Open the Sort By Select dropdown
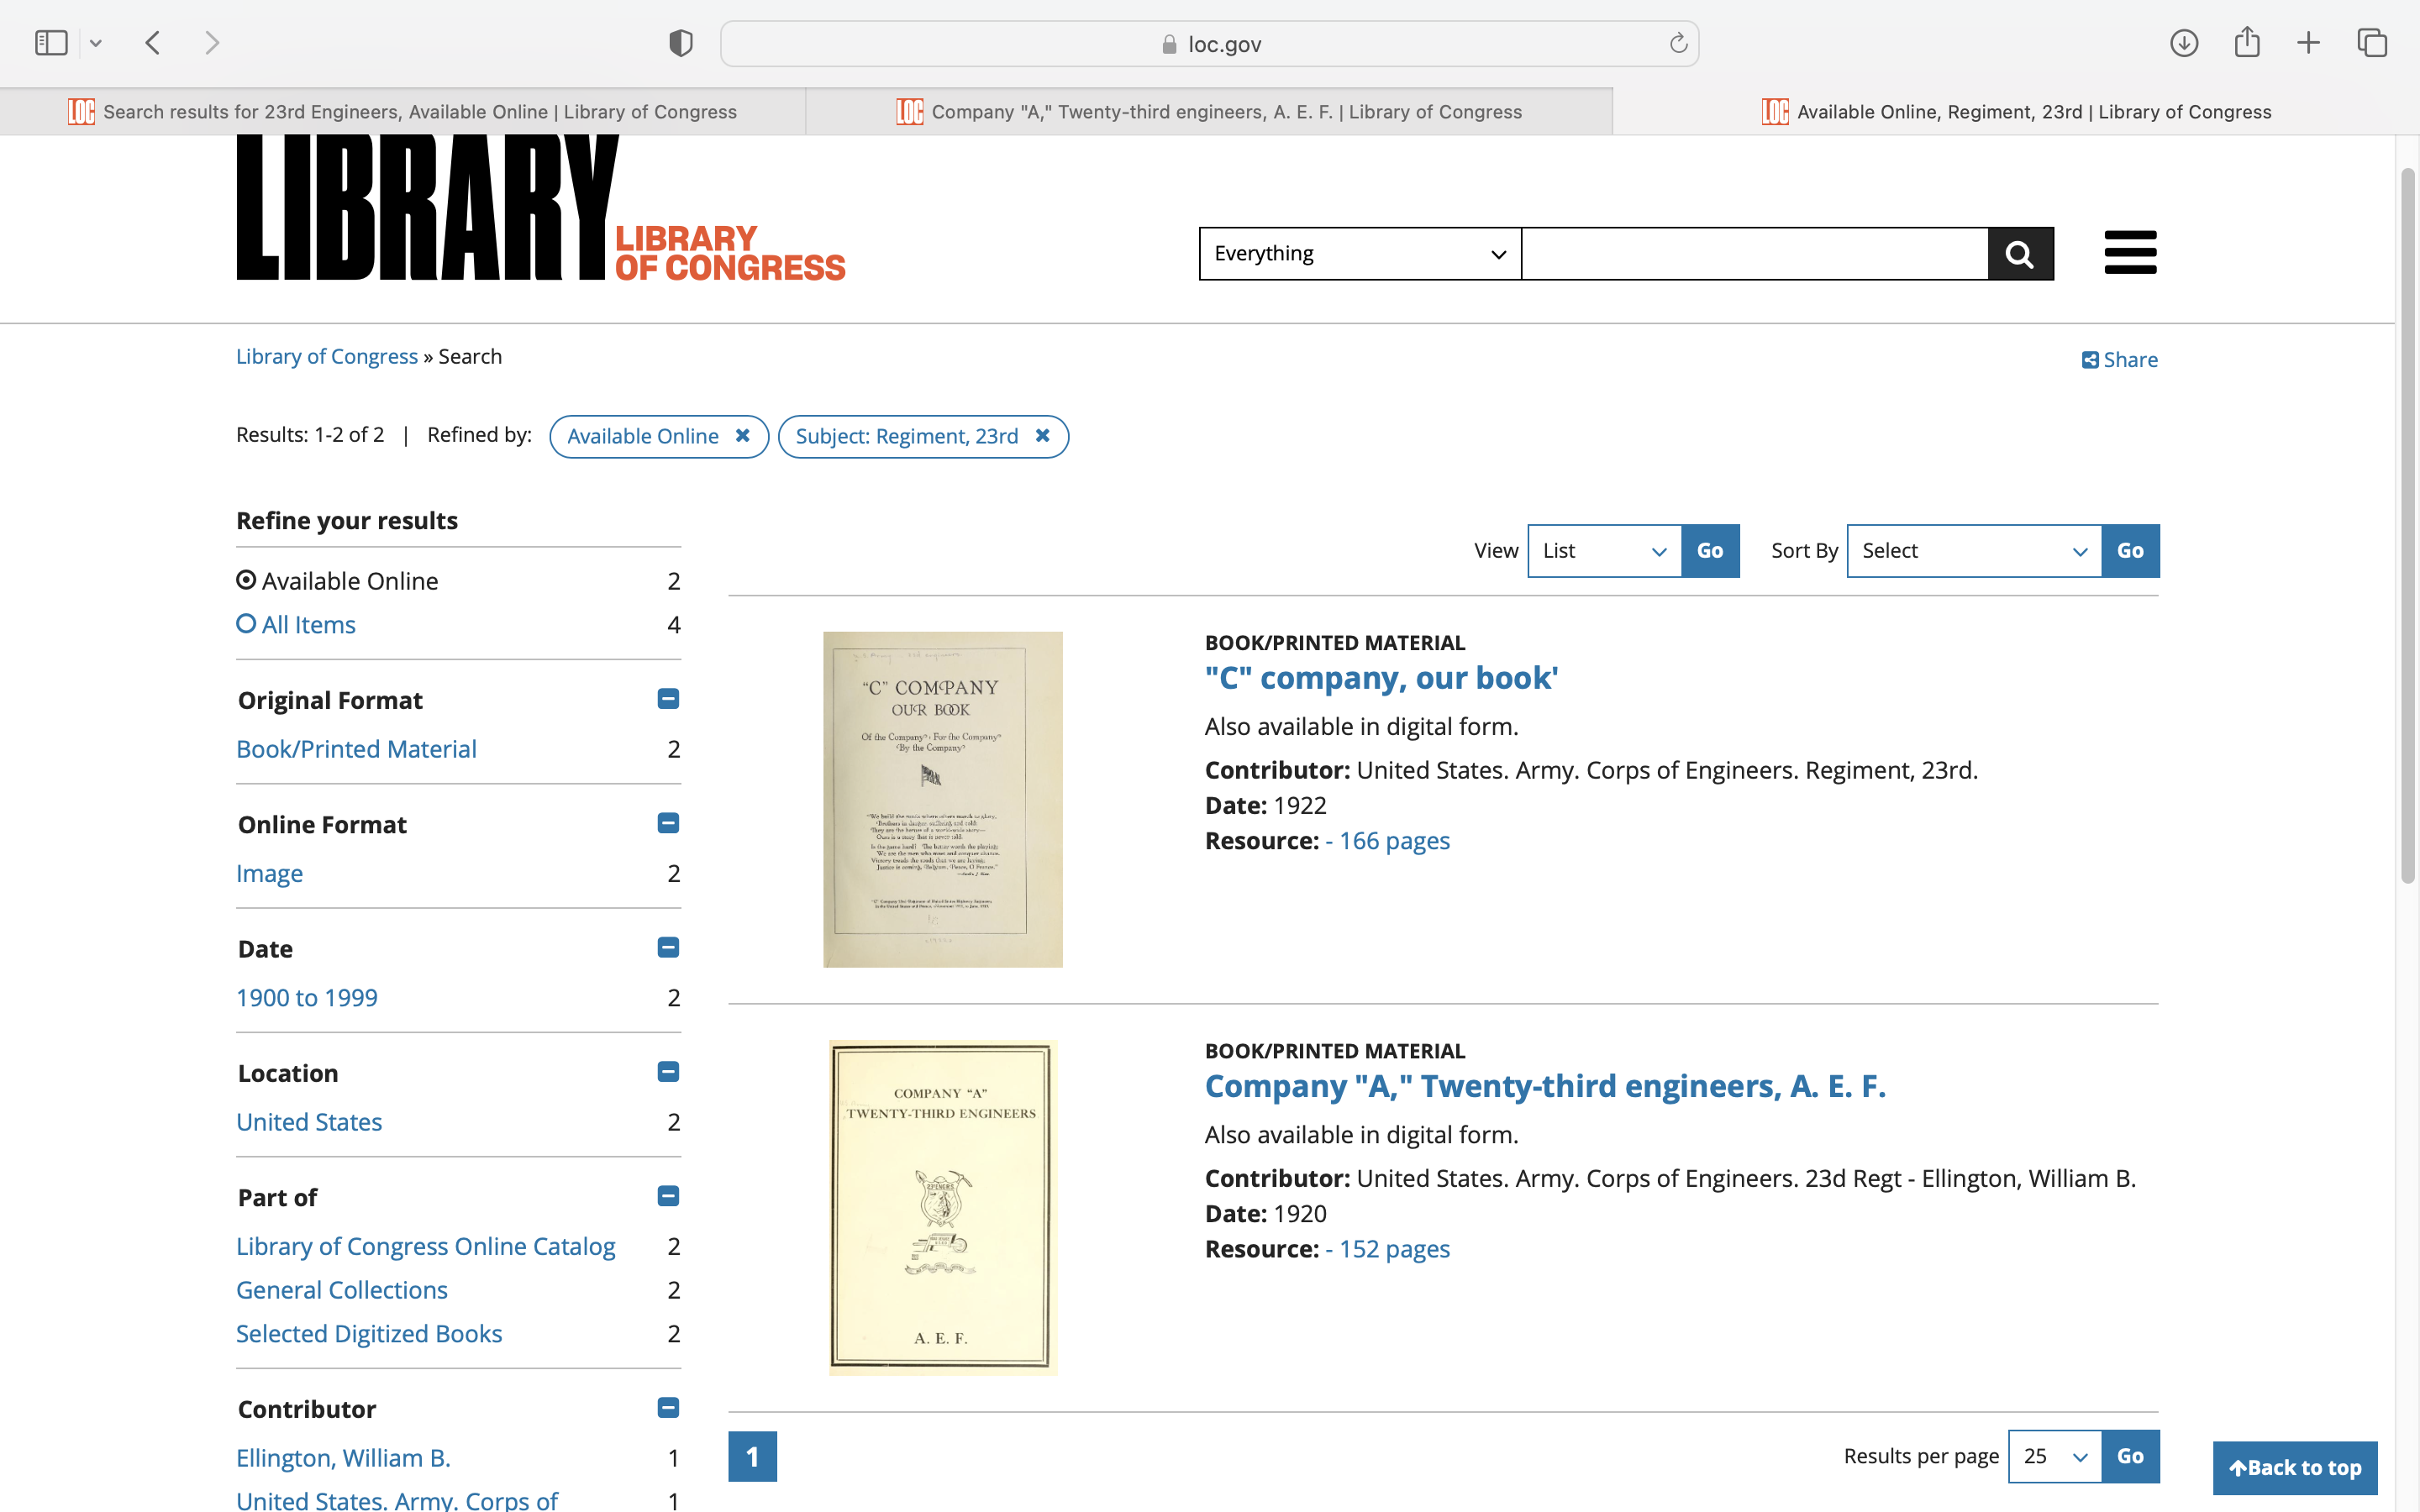Viewport: 2420px width, 1512px height. pyautogui.click(x=1973, y=551)
